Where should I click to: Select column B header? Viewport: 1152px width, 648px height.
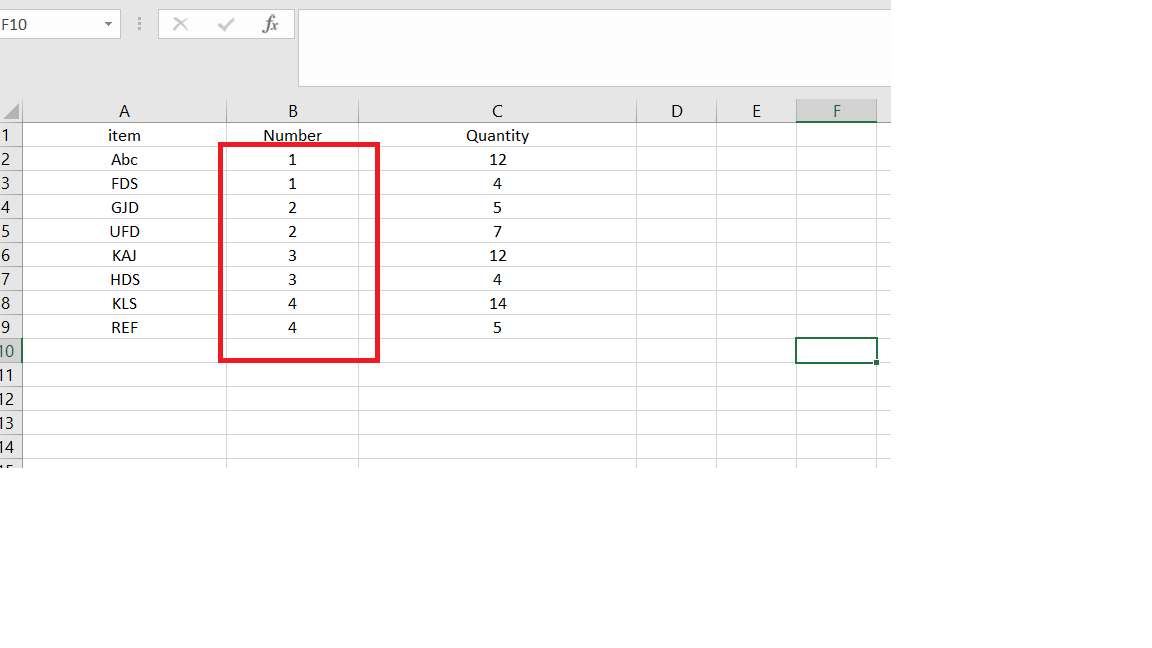tap(292, 111)
